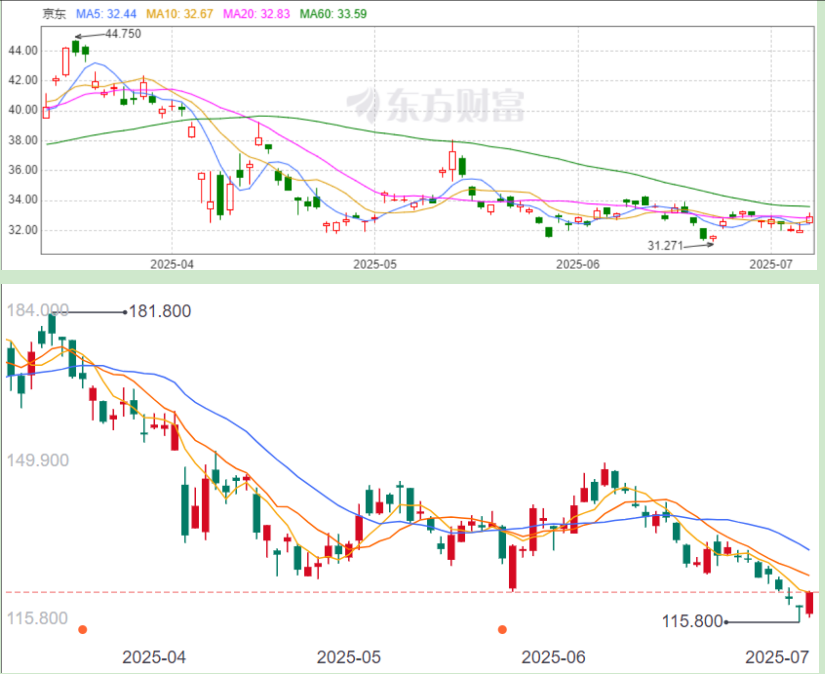Click 2025-06 date in 京东 chart
This screenshot has width=825, height=674.
(x=578, y=264)
